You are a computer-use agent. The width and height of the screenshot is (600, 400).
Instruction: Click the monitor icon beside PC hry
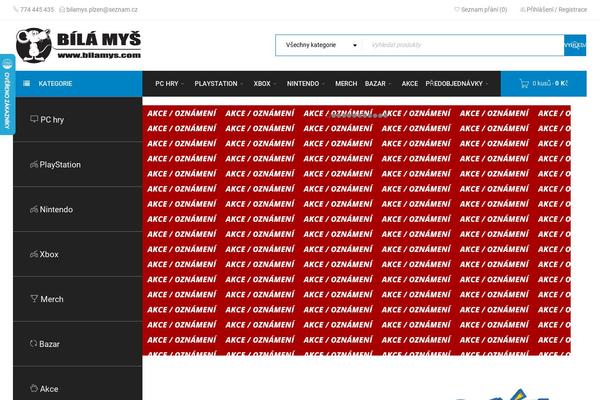(34, 119)
